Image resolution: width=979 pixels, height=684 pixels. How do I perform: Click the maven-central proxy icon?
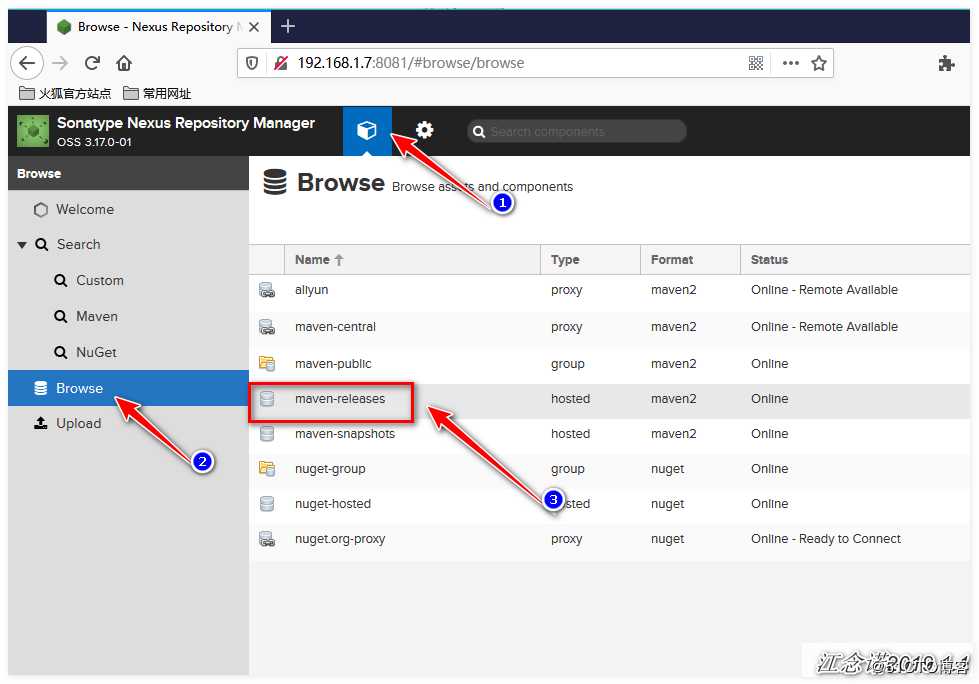click(267, 327)
